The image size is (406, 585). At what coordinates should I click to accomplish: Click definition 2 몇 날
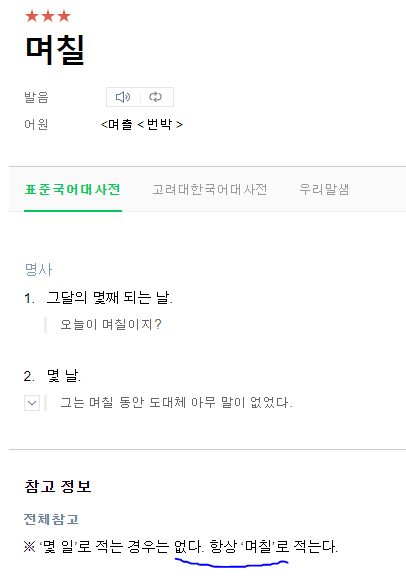pyautogui.click(x=63, y=376)
